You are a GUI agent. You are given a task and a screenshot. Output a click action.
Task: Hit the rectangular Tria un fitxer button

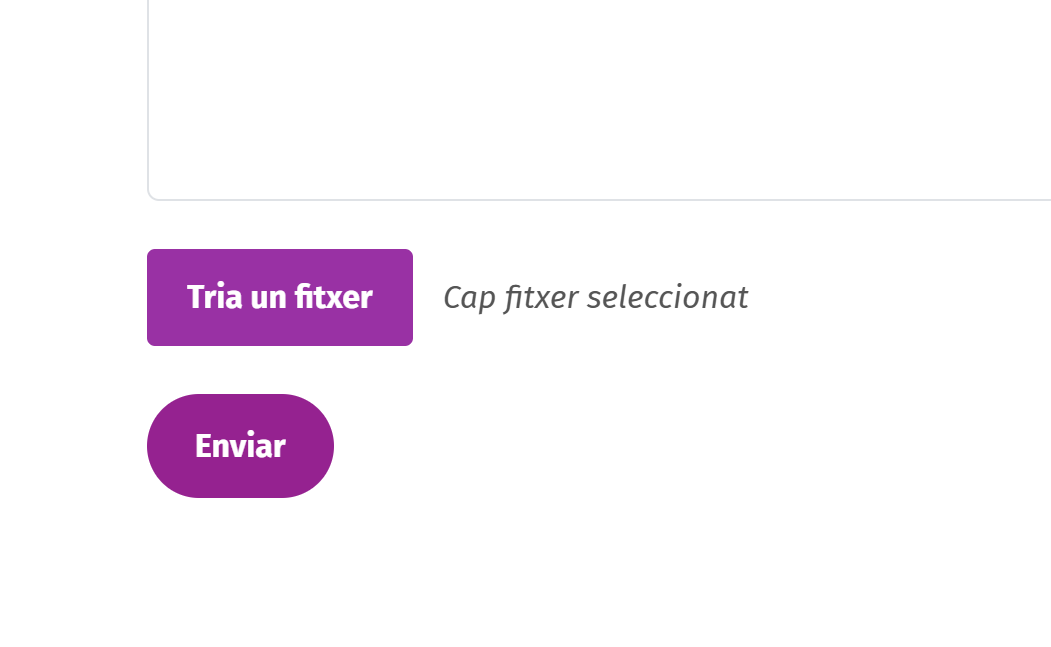[x=280, y=297]
